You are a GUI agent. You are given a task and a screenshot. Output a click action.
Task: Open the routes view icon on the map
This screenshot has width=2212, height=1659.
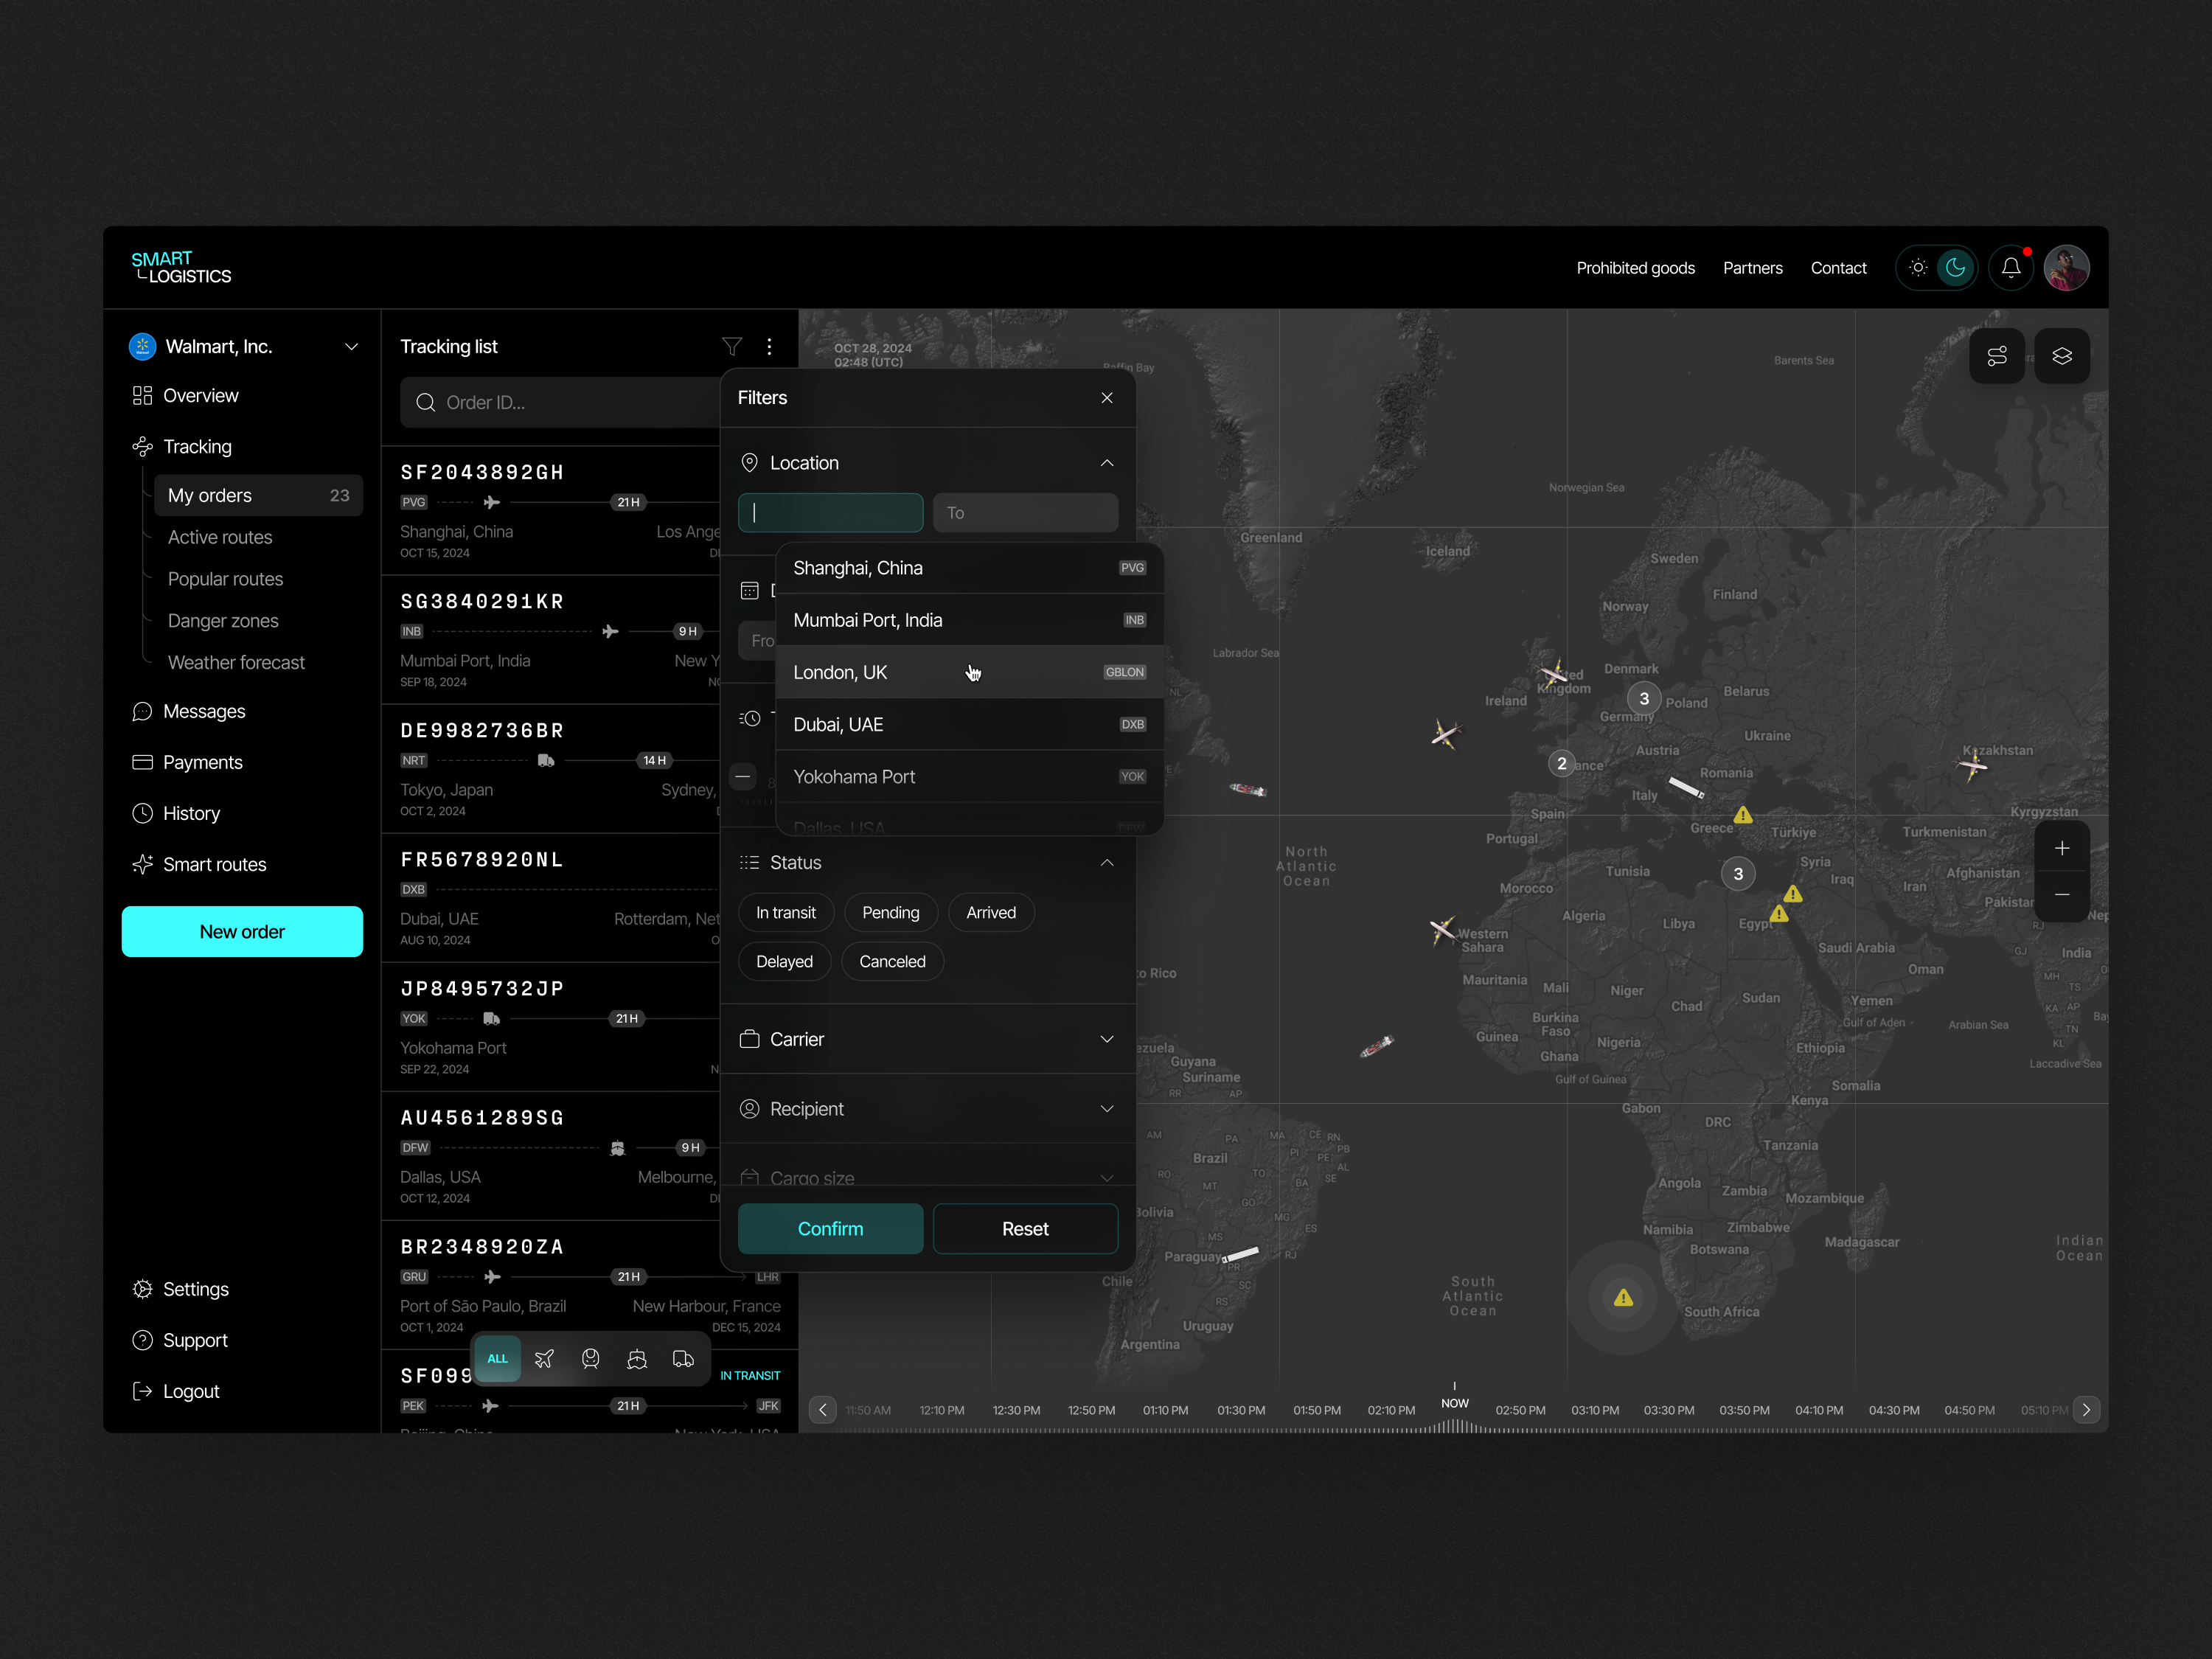pos(1998,356)
